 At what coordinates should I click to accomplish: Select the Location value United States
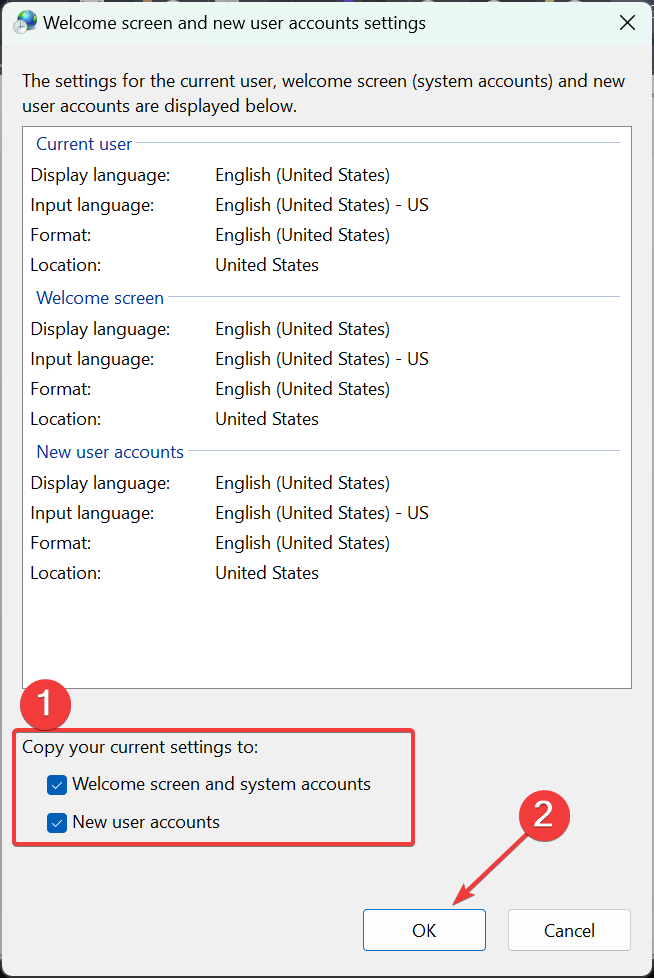pyautogui.click(x=266, y=265)
